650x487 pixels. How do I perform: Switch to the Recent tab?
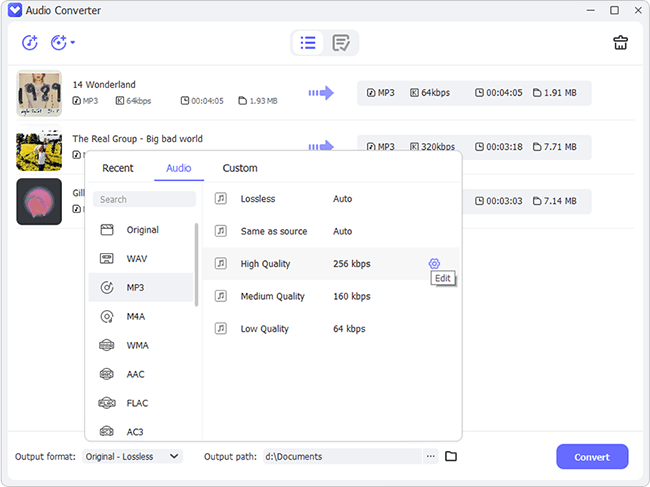click(x=118, y=168)
